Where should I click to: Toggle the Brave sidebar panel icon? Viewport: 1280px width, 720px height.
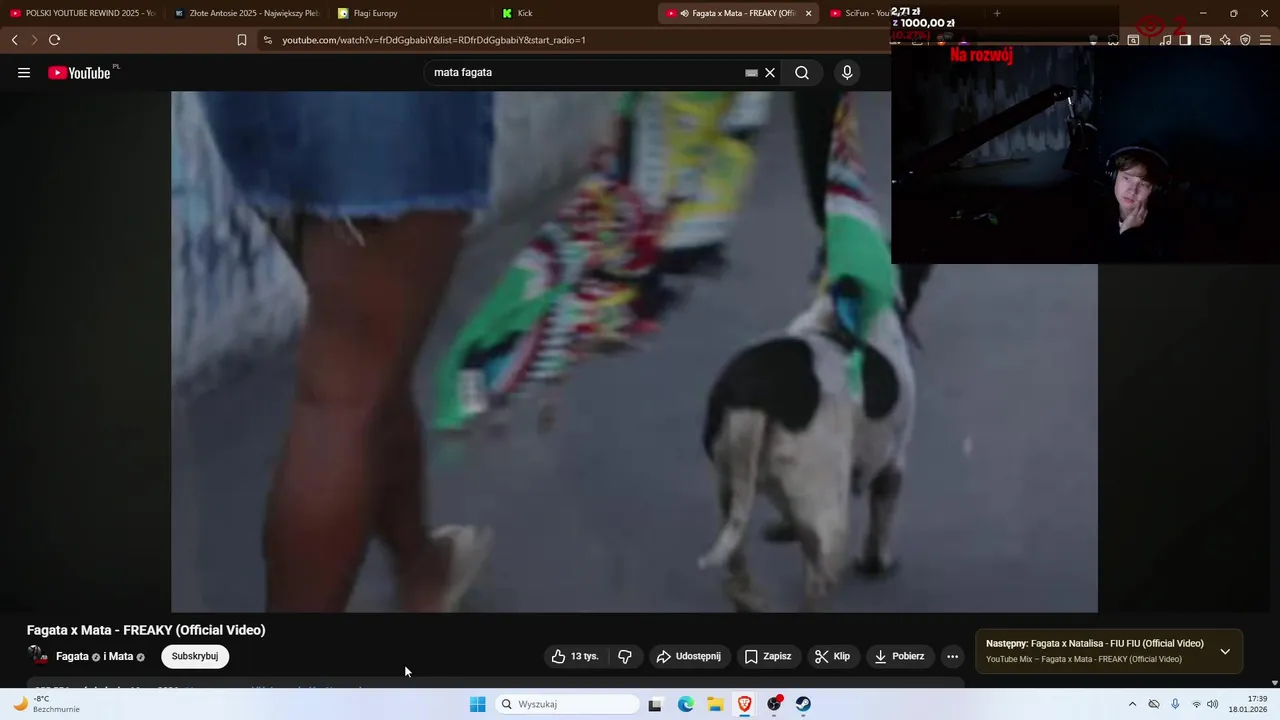click(1185, 40)
